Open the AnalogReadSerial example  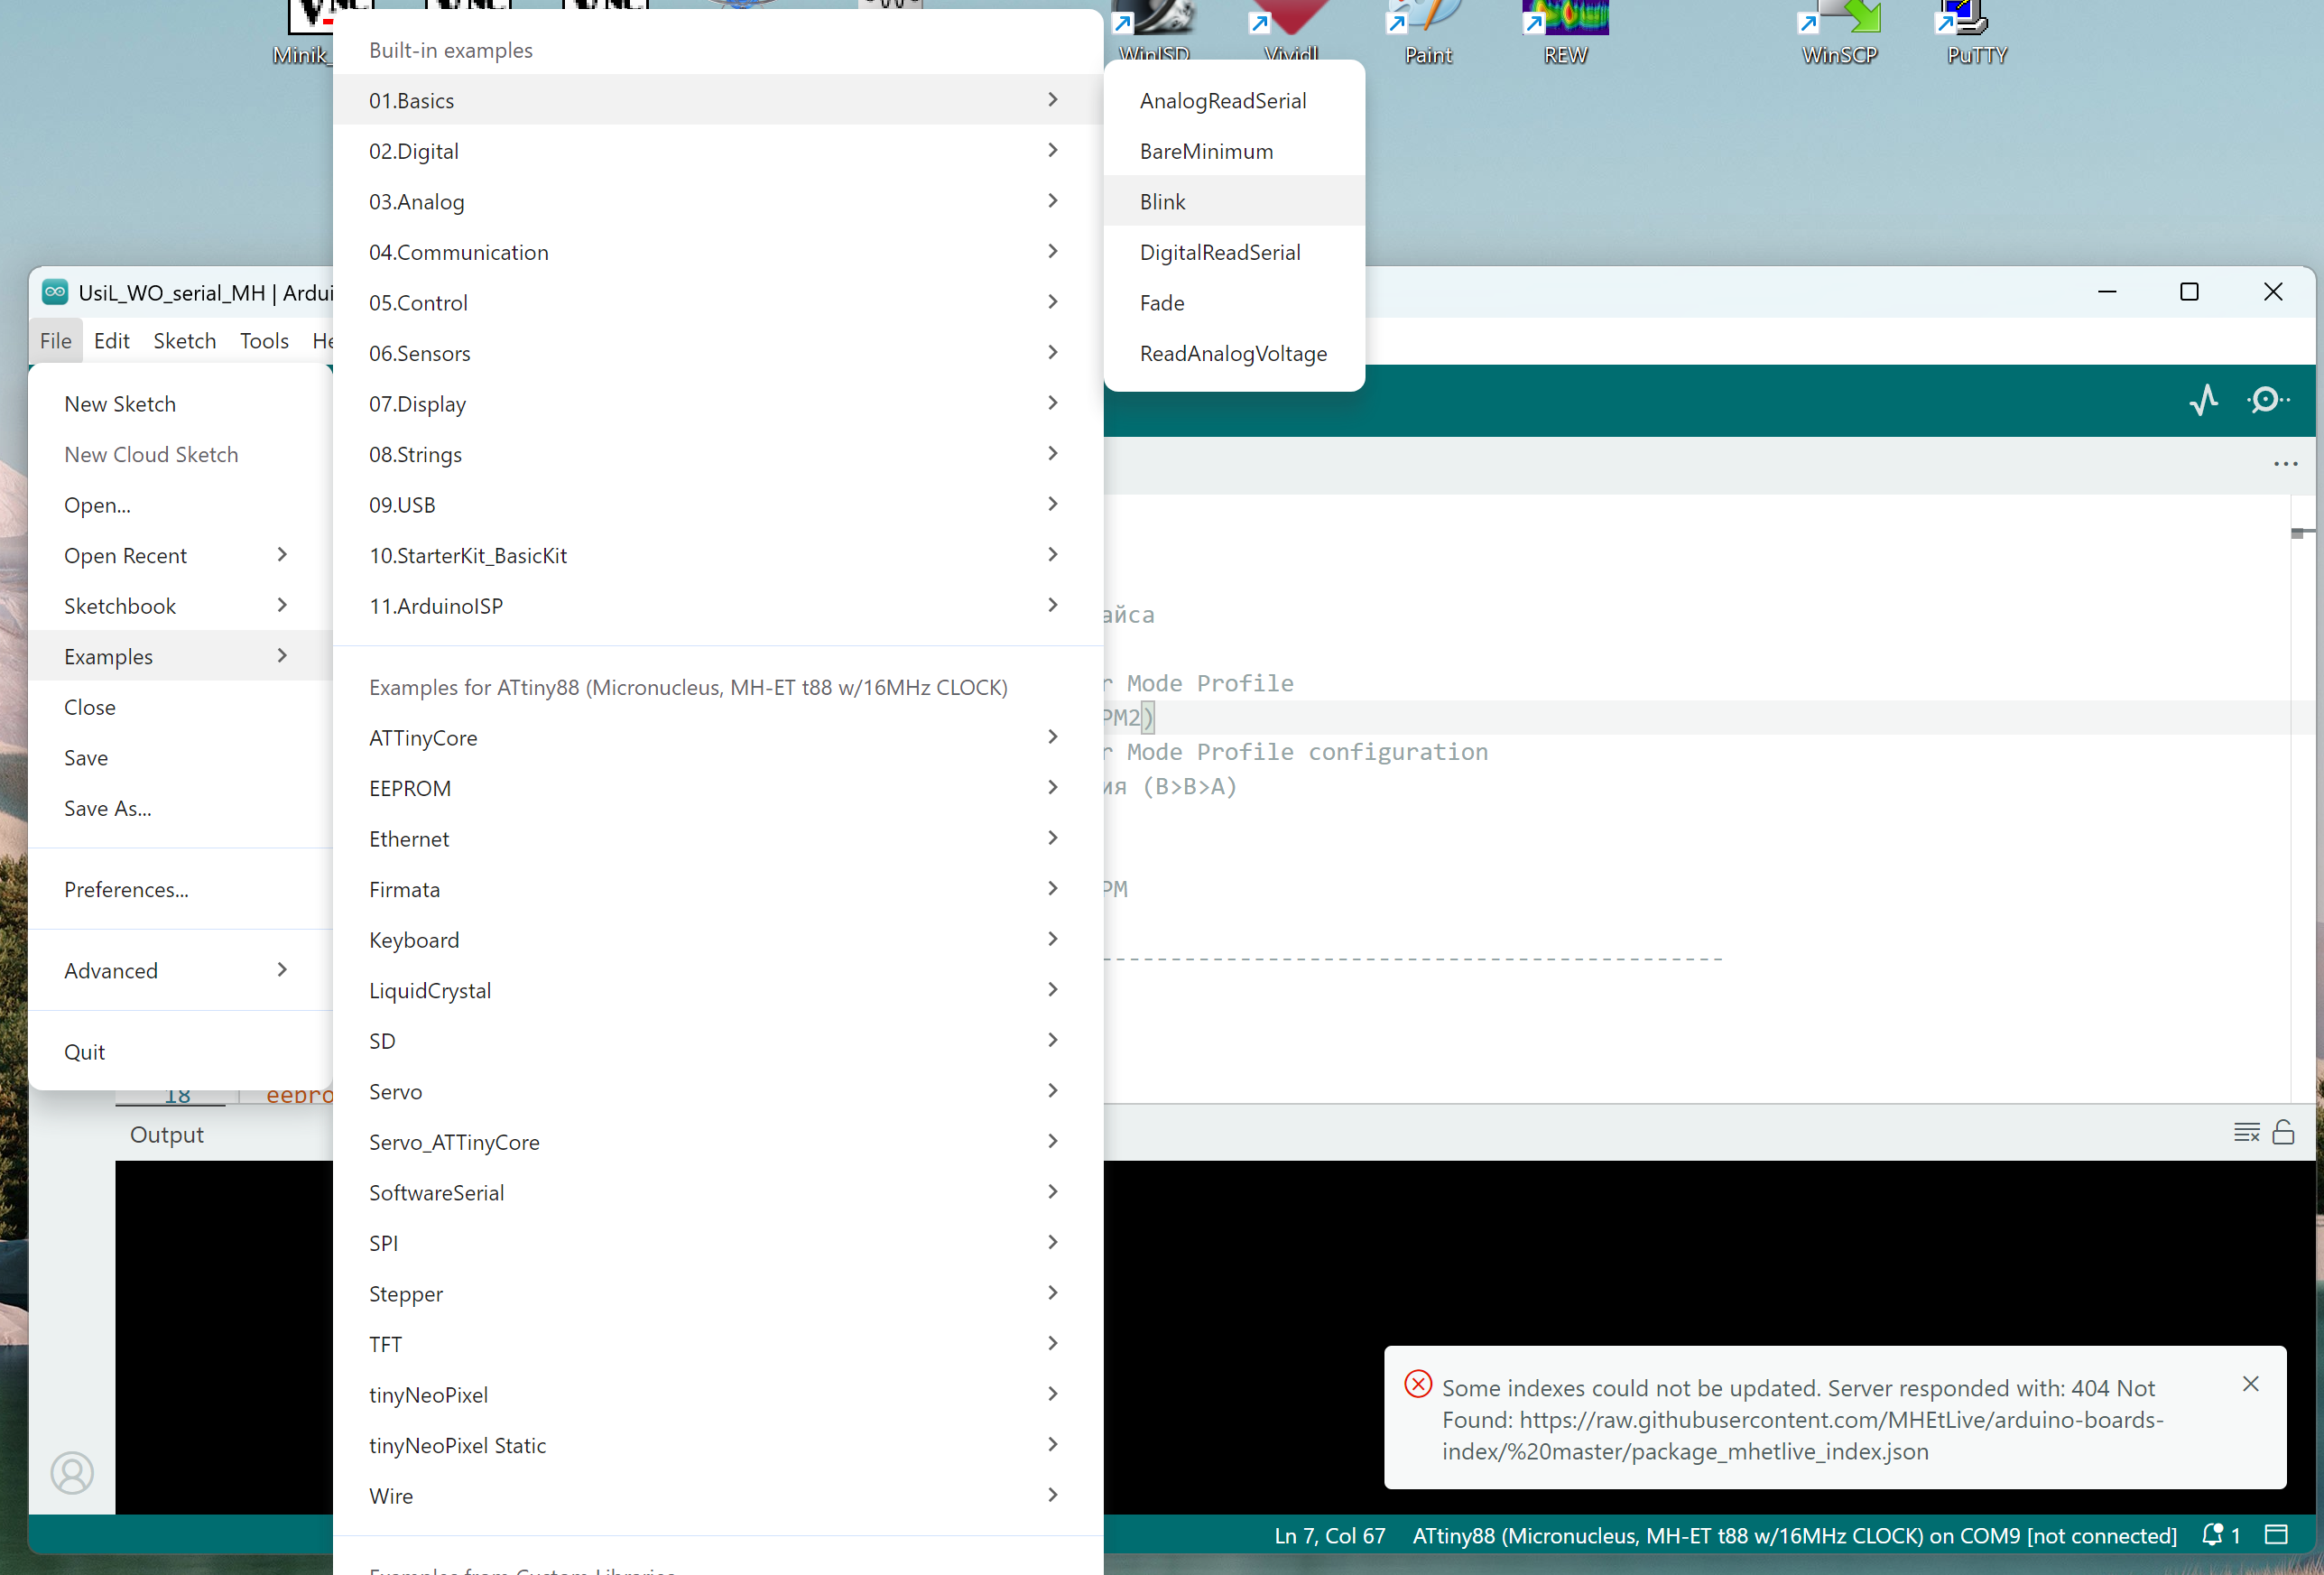point(1234,100)
